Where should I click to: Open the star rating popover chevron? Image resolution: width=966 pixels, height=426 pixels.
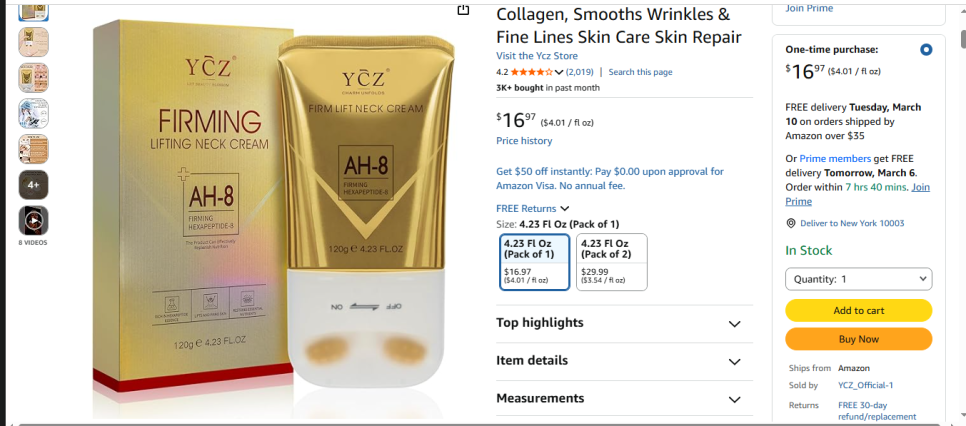(x=559, y=72)
